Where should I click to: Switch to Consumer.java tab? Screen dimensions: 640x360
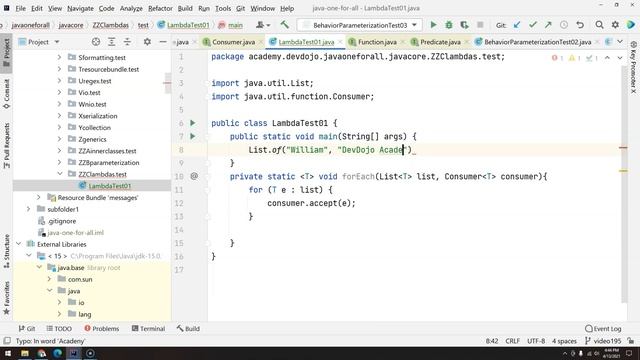tap(233, 42)
